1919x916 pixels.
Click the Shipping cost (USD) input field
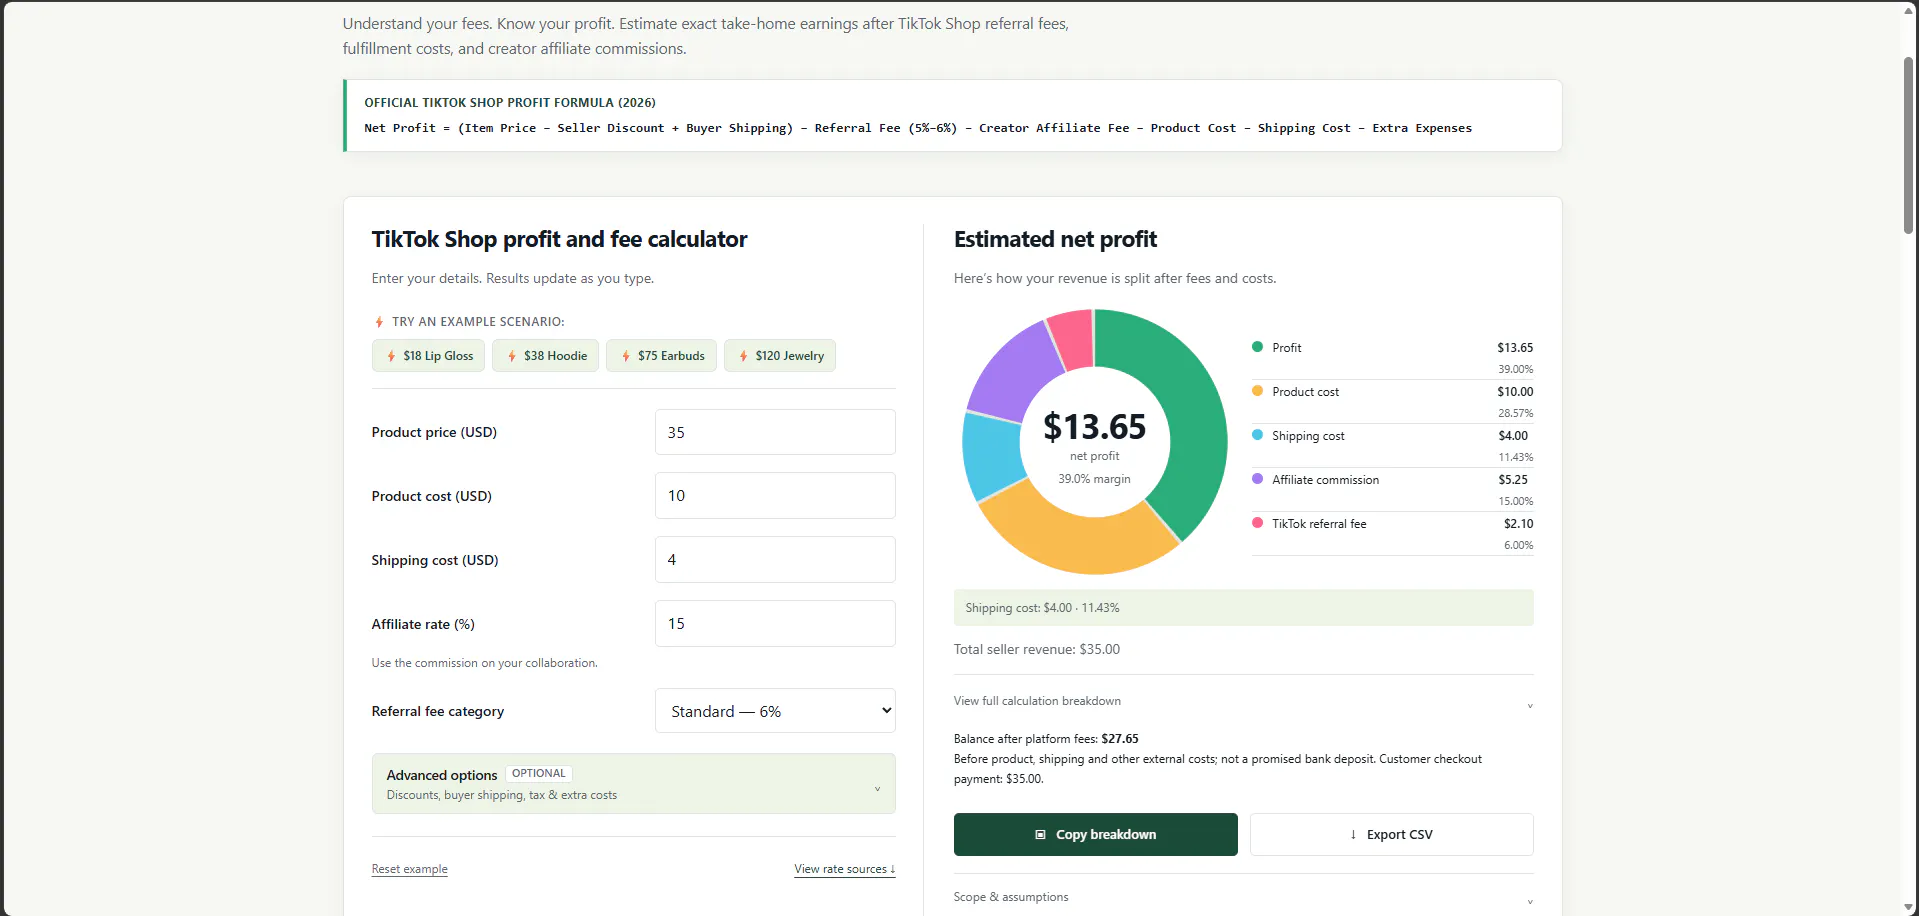(x=775, y=560)
